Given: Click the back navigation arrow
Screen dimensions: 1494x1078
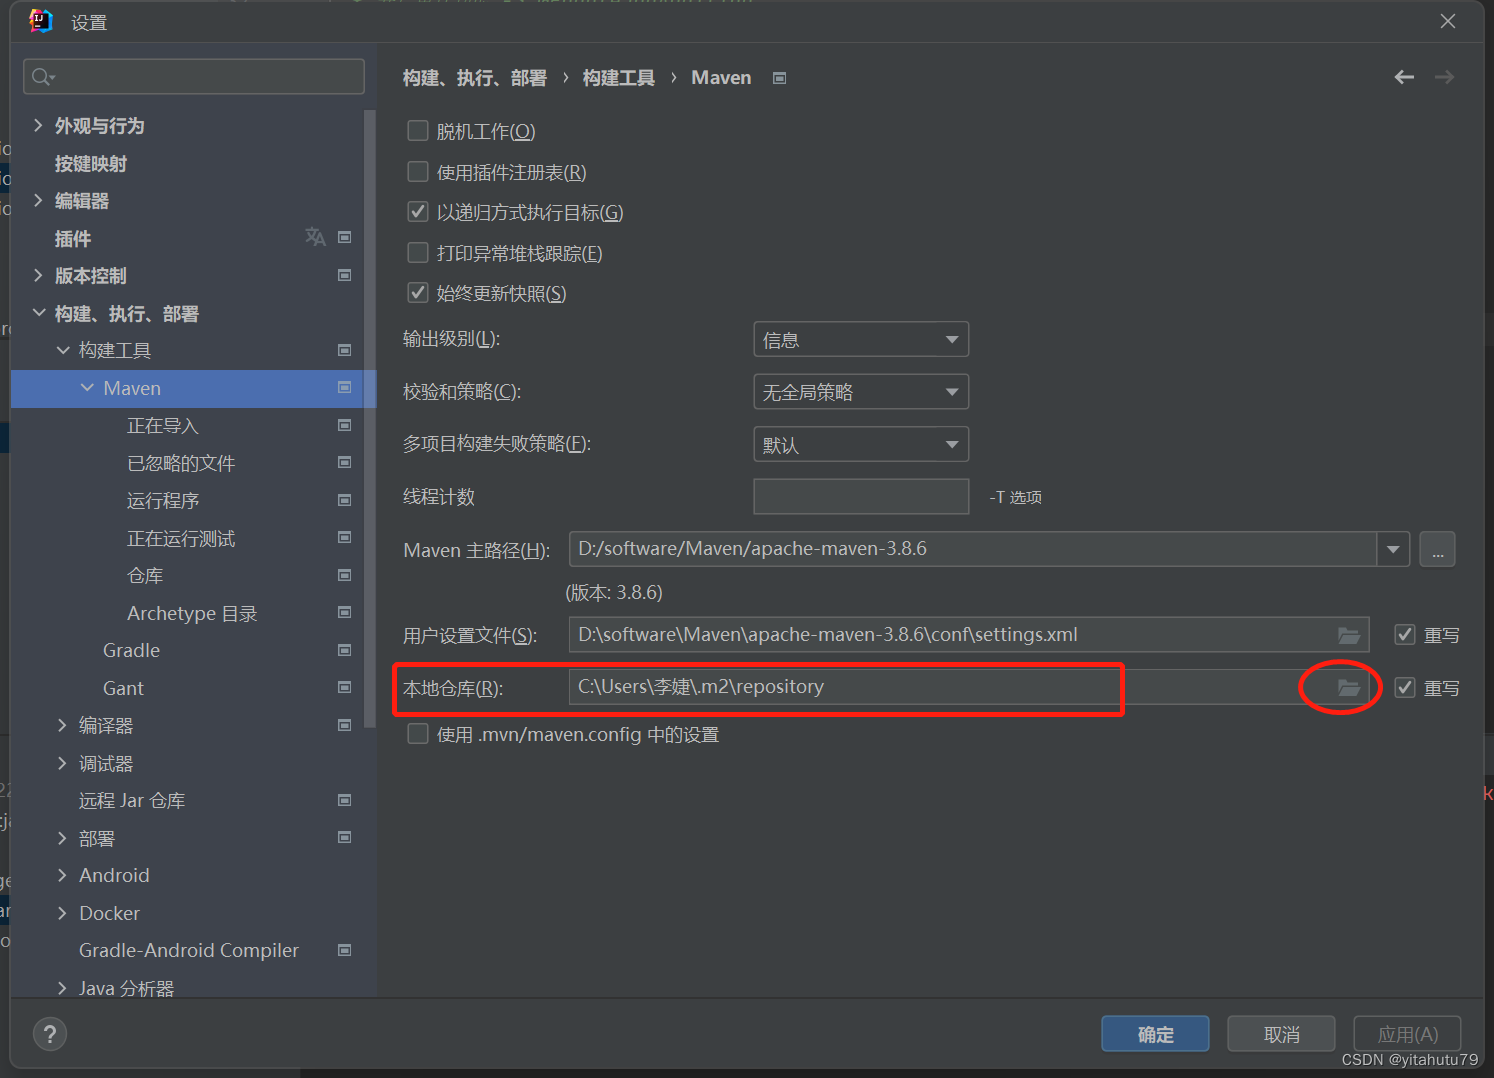Looking at the screenshot, I should coord(1404,77).
